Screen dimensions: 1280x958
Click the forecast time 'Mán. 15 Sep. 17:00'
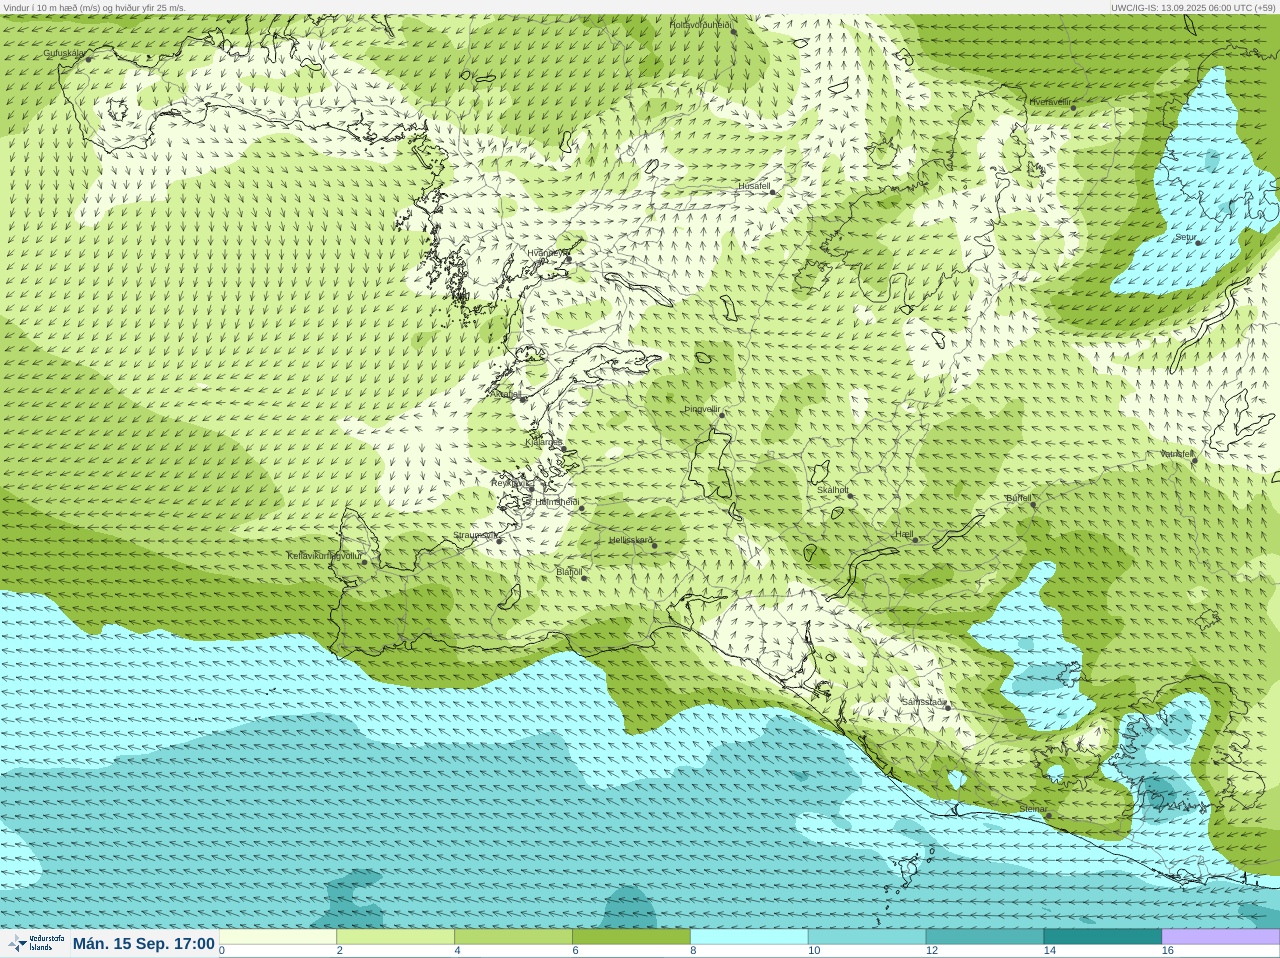point(144,944)
